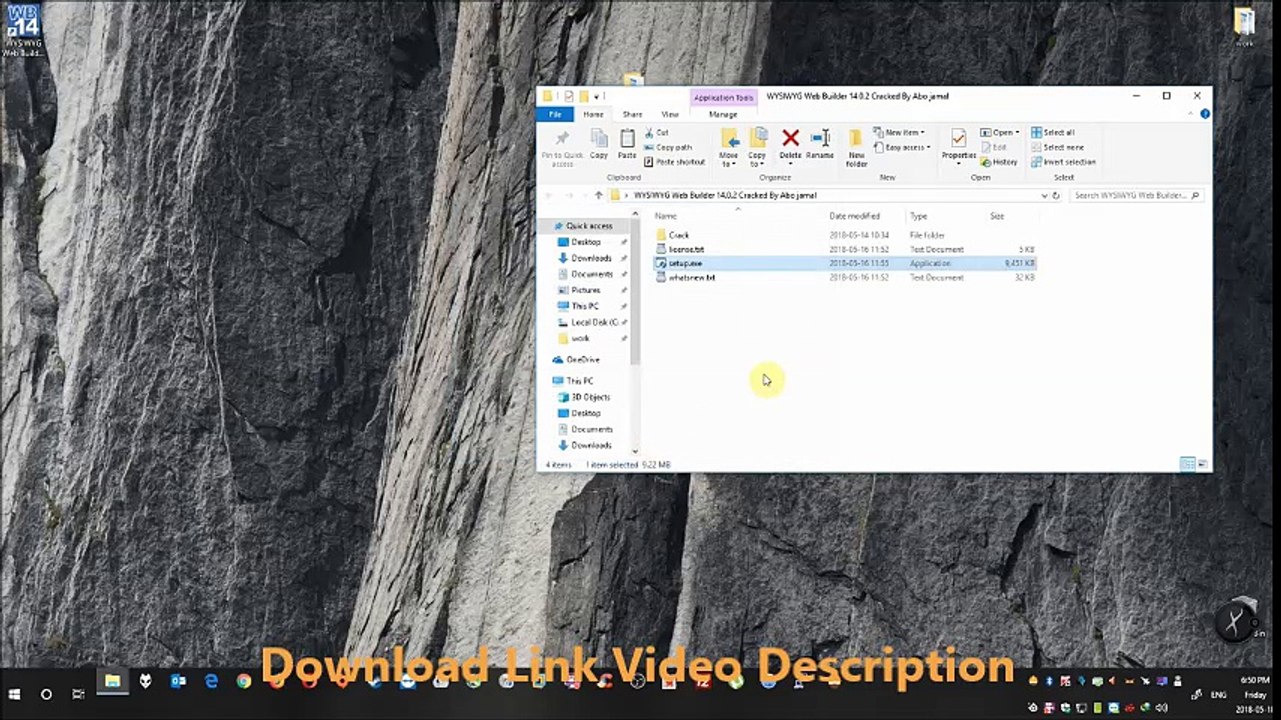1281x720 pixels.
Task: Open Downloads pinned under Quick access
Action: pos(591,258)
